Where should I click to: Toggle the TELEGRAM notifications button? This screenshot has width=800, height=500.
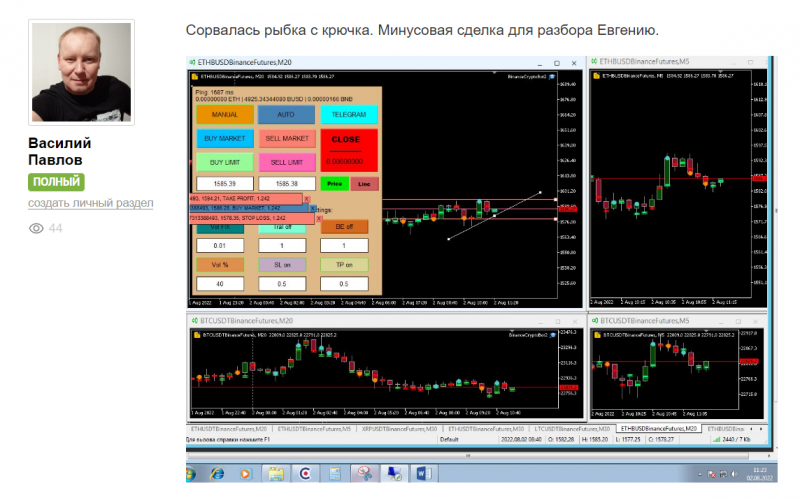click(x=349, y=114)
